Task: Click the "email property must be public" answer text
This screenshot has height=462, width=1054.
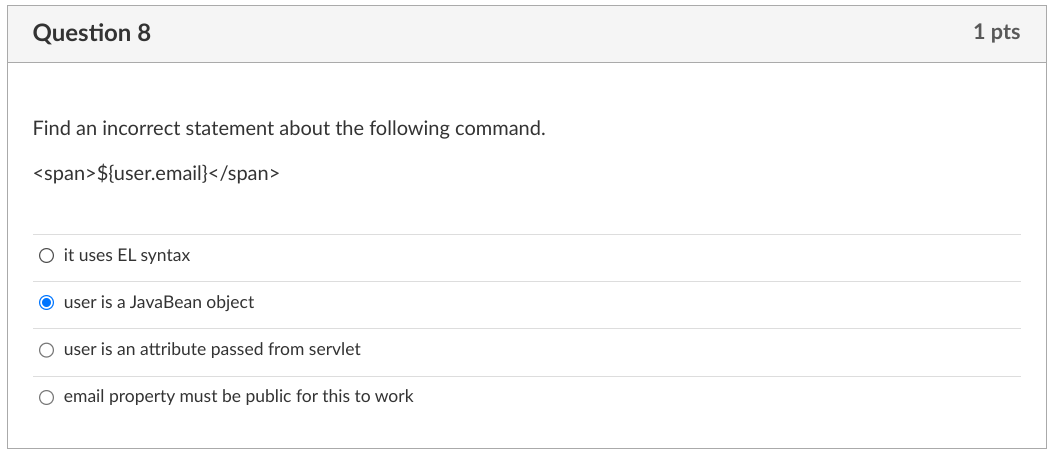Action: pyautogui.click(x=238, y=396)
